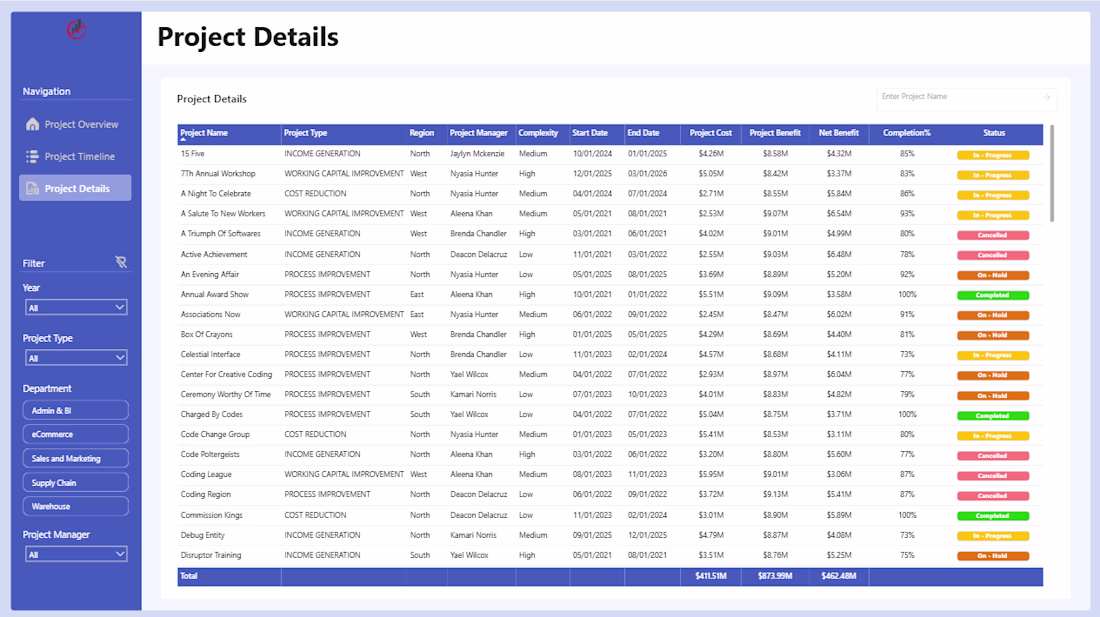This screenshot has width=1100, height=617.
Task: Click In-Progress status badge for 15 Five
Action: pyautogui.click(x=993, y=155)
